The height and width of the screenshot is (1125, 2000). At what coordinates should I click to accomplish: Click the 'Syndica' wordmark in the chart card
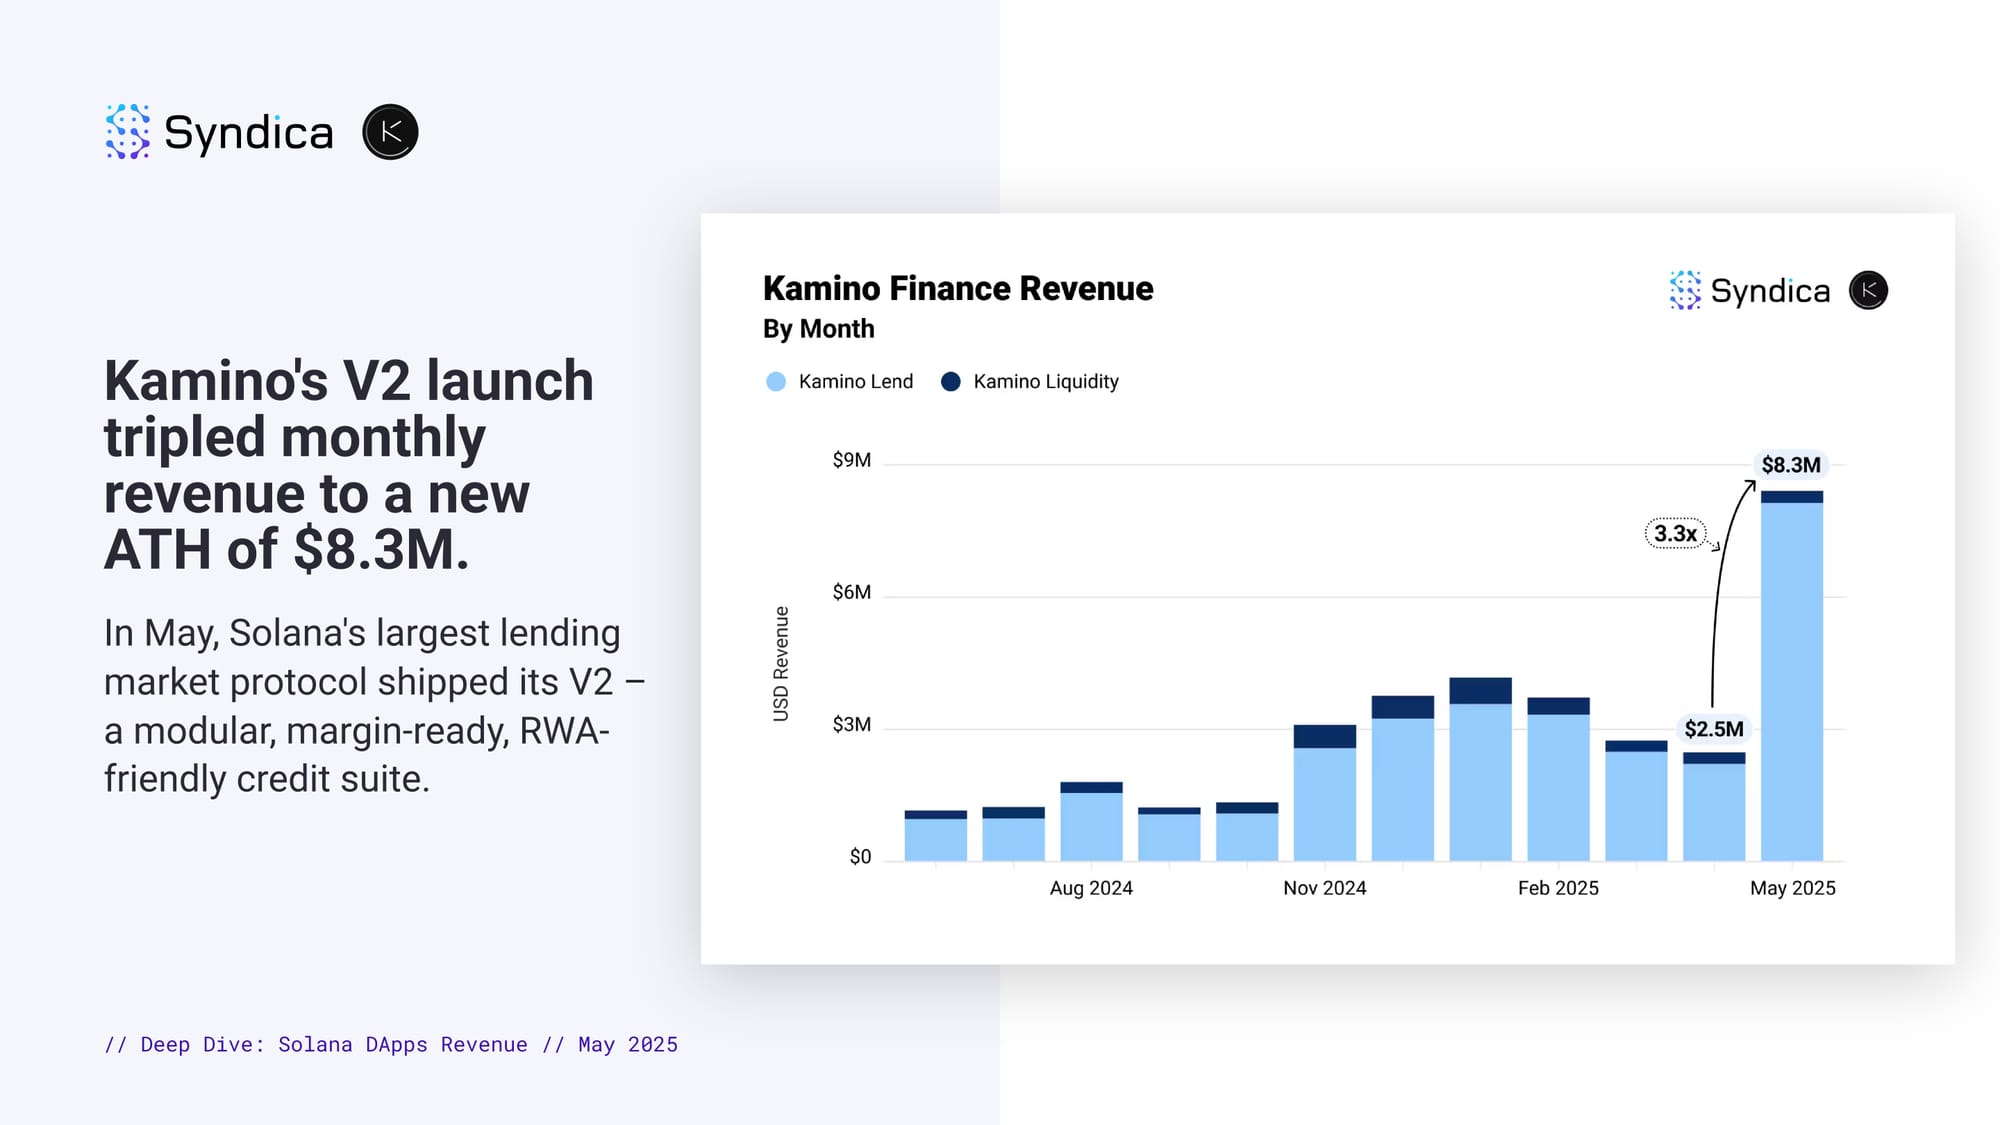pyautogui.click(x=1770, y=291)
